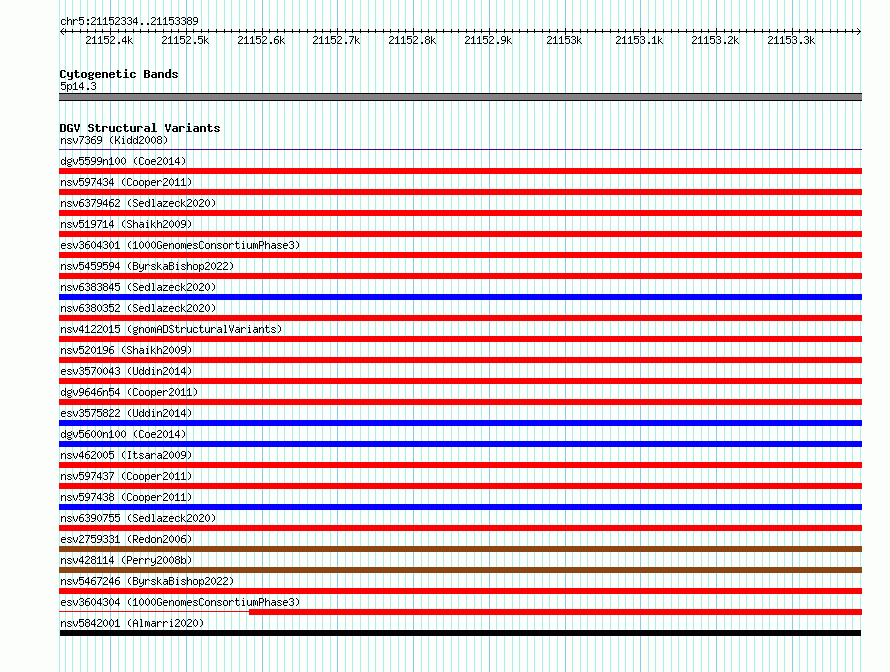890x672 pixels.
Task: Click the 21152.7k ruler tick label
Action: (x=336, y=40)
